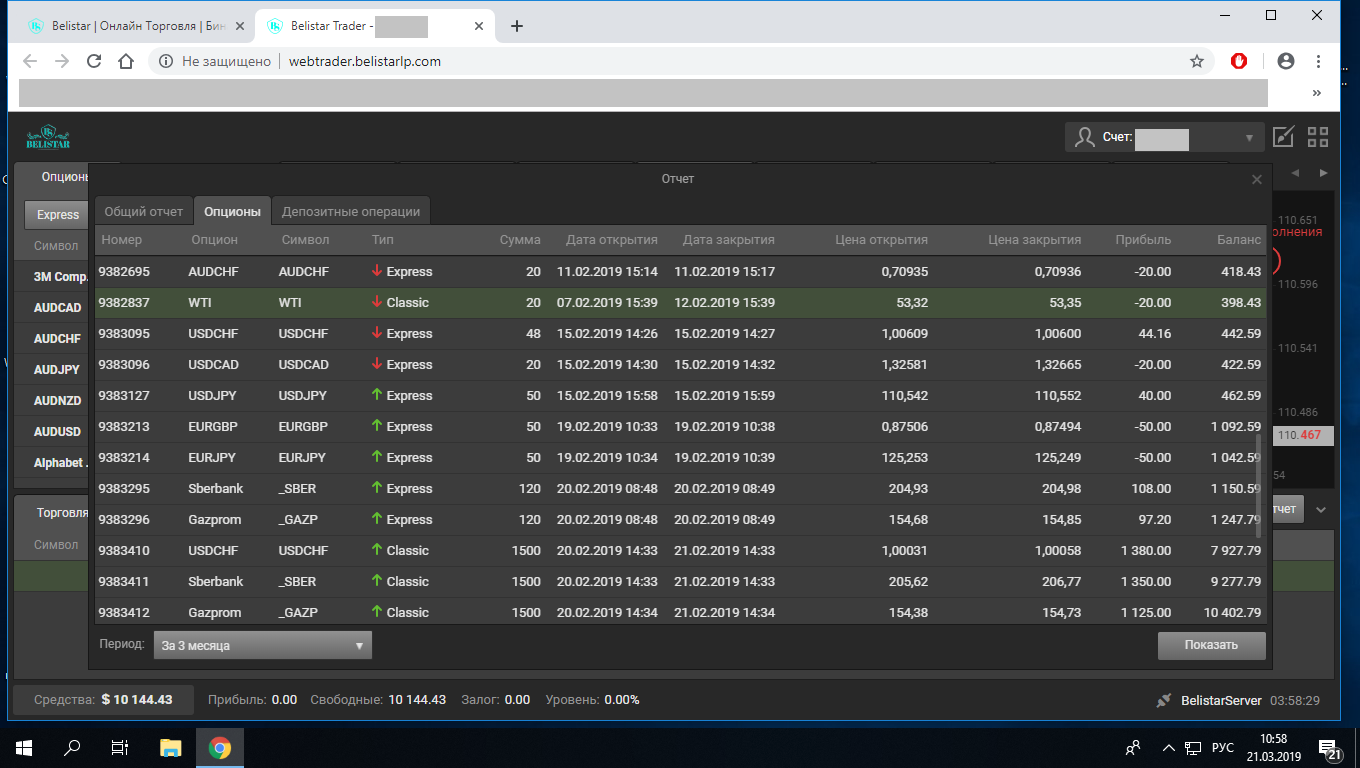Close the Отчет report dialog
This screenshot has width=1360, height=768.
point(1257,179)
